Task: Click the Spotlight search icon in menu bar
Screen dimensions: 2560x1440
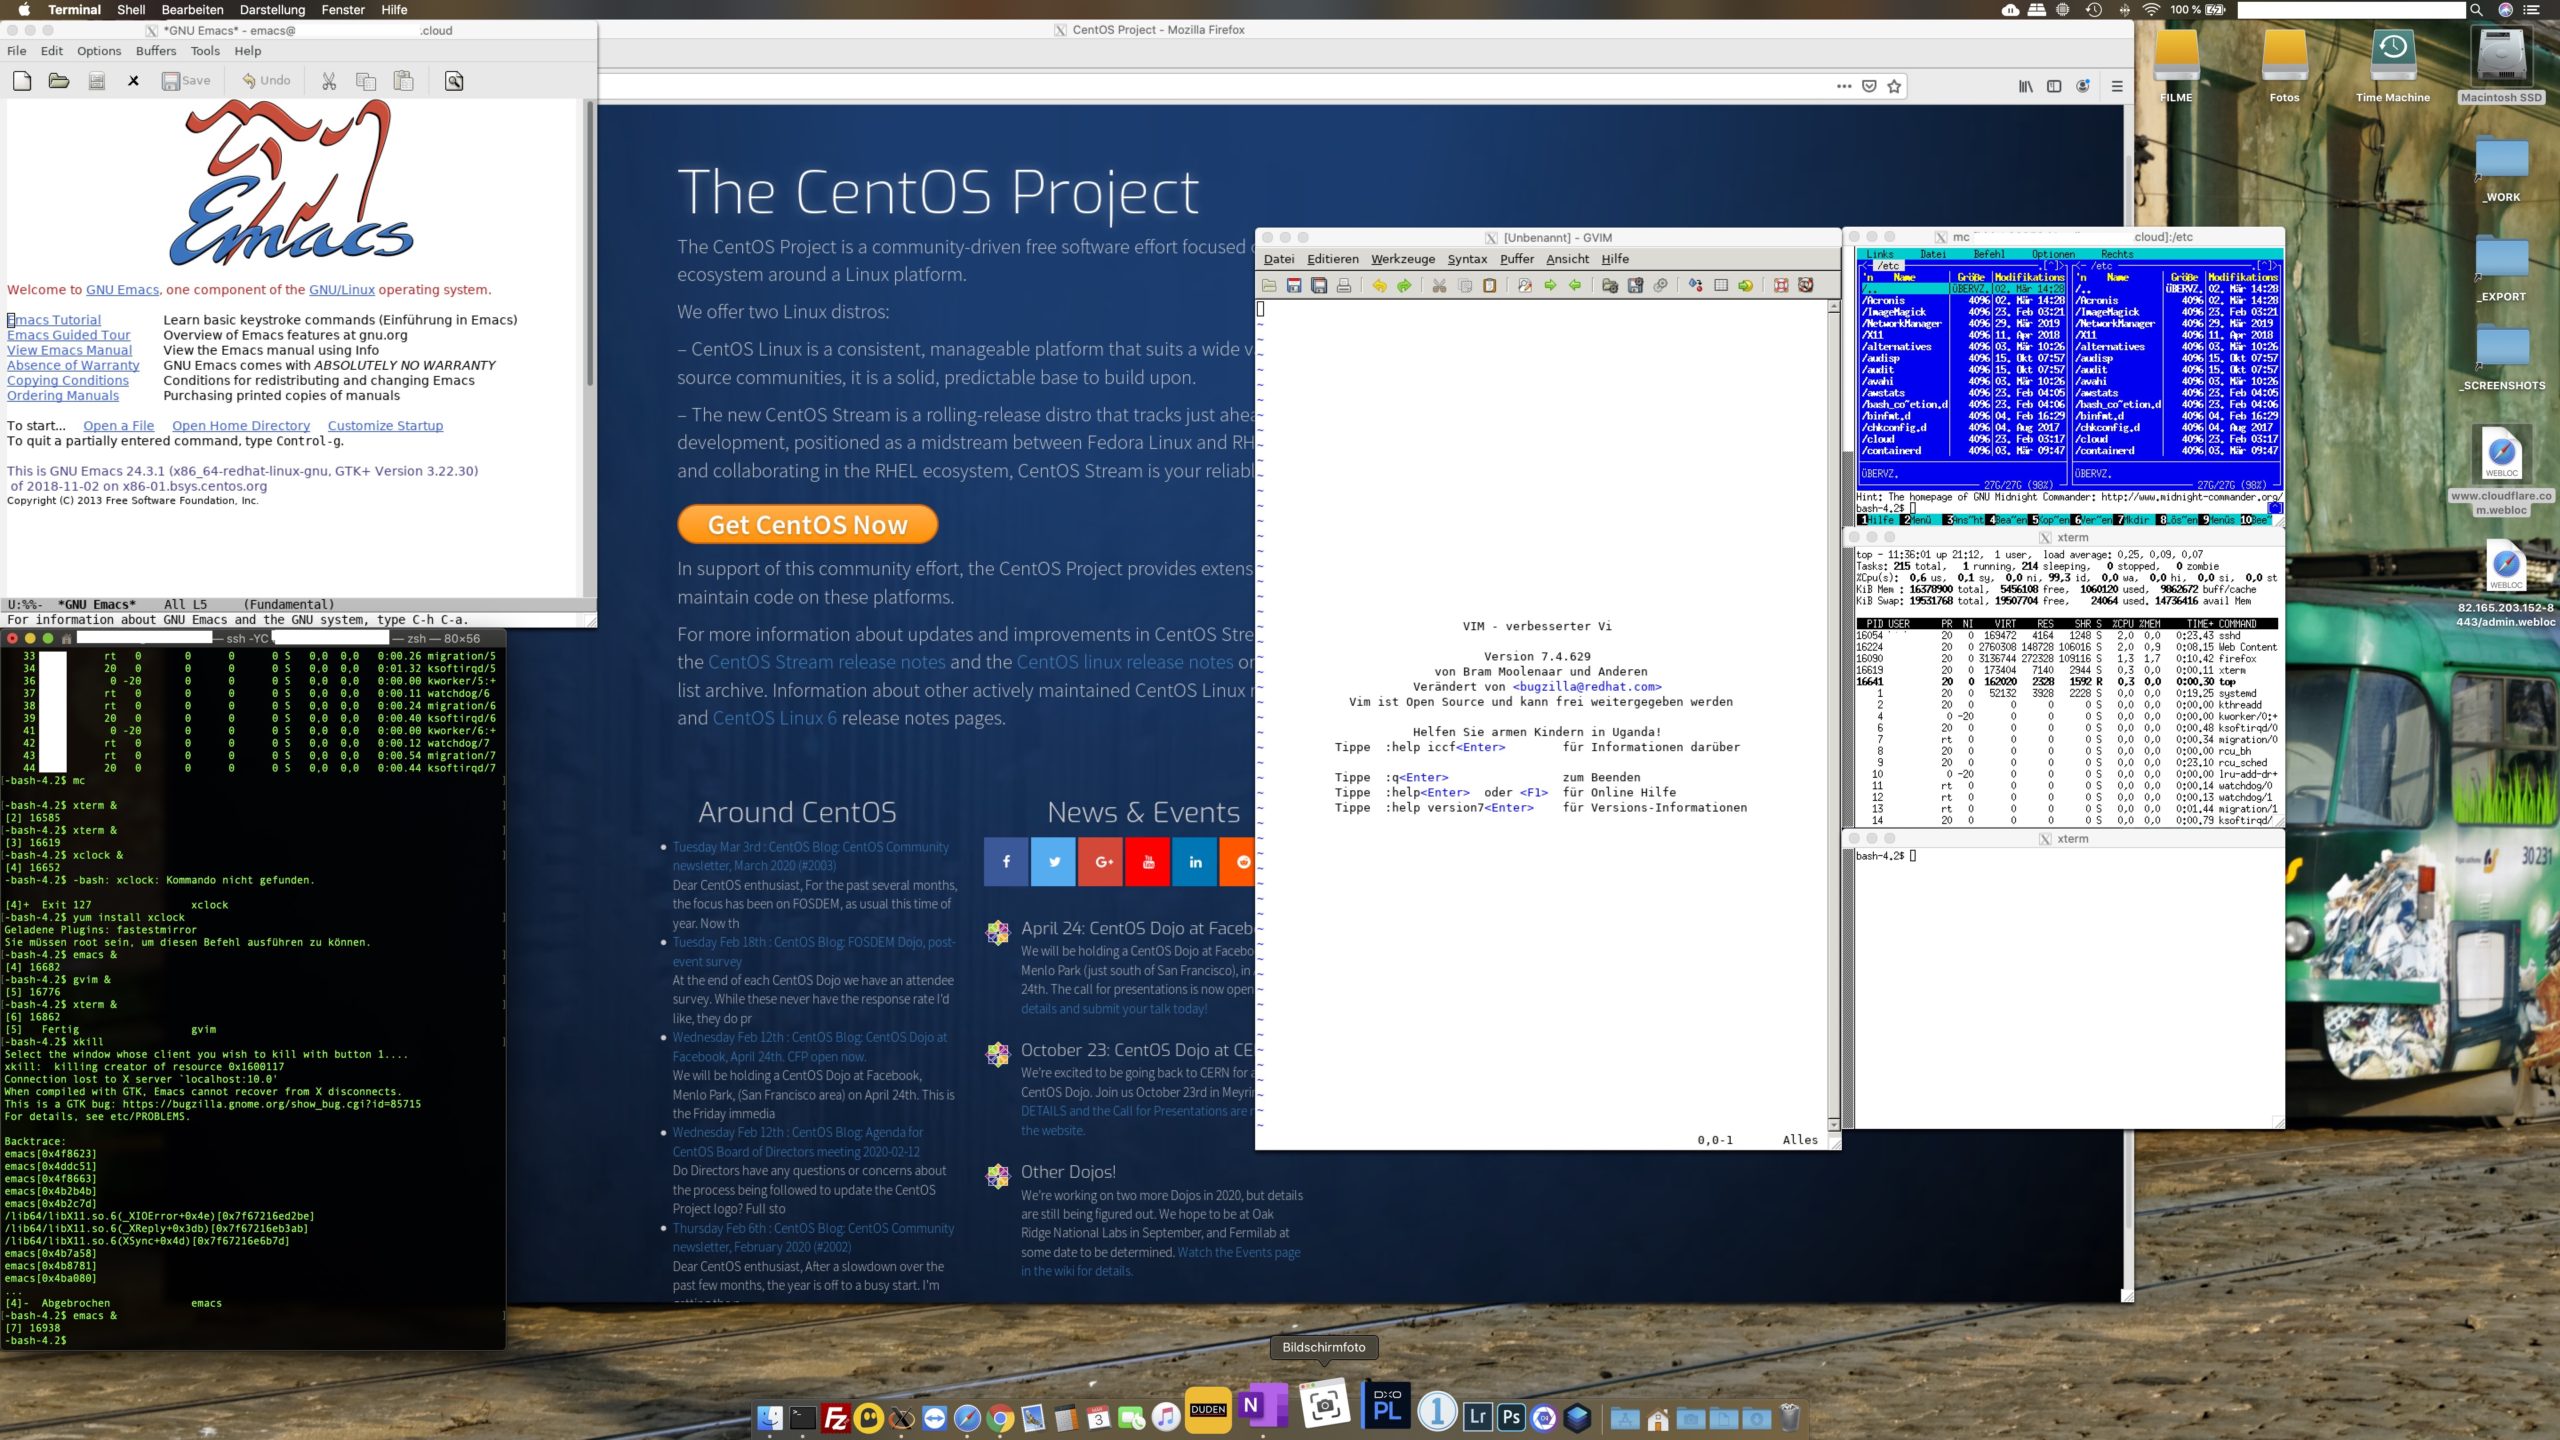Action: point(2476,10)
